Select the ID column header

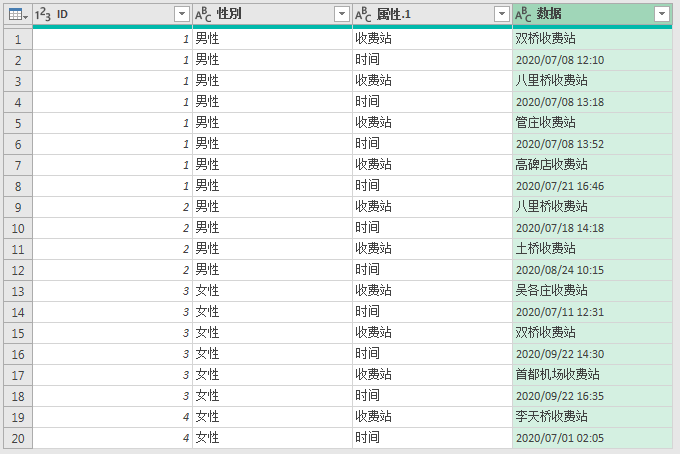112,14
